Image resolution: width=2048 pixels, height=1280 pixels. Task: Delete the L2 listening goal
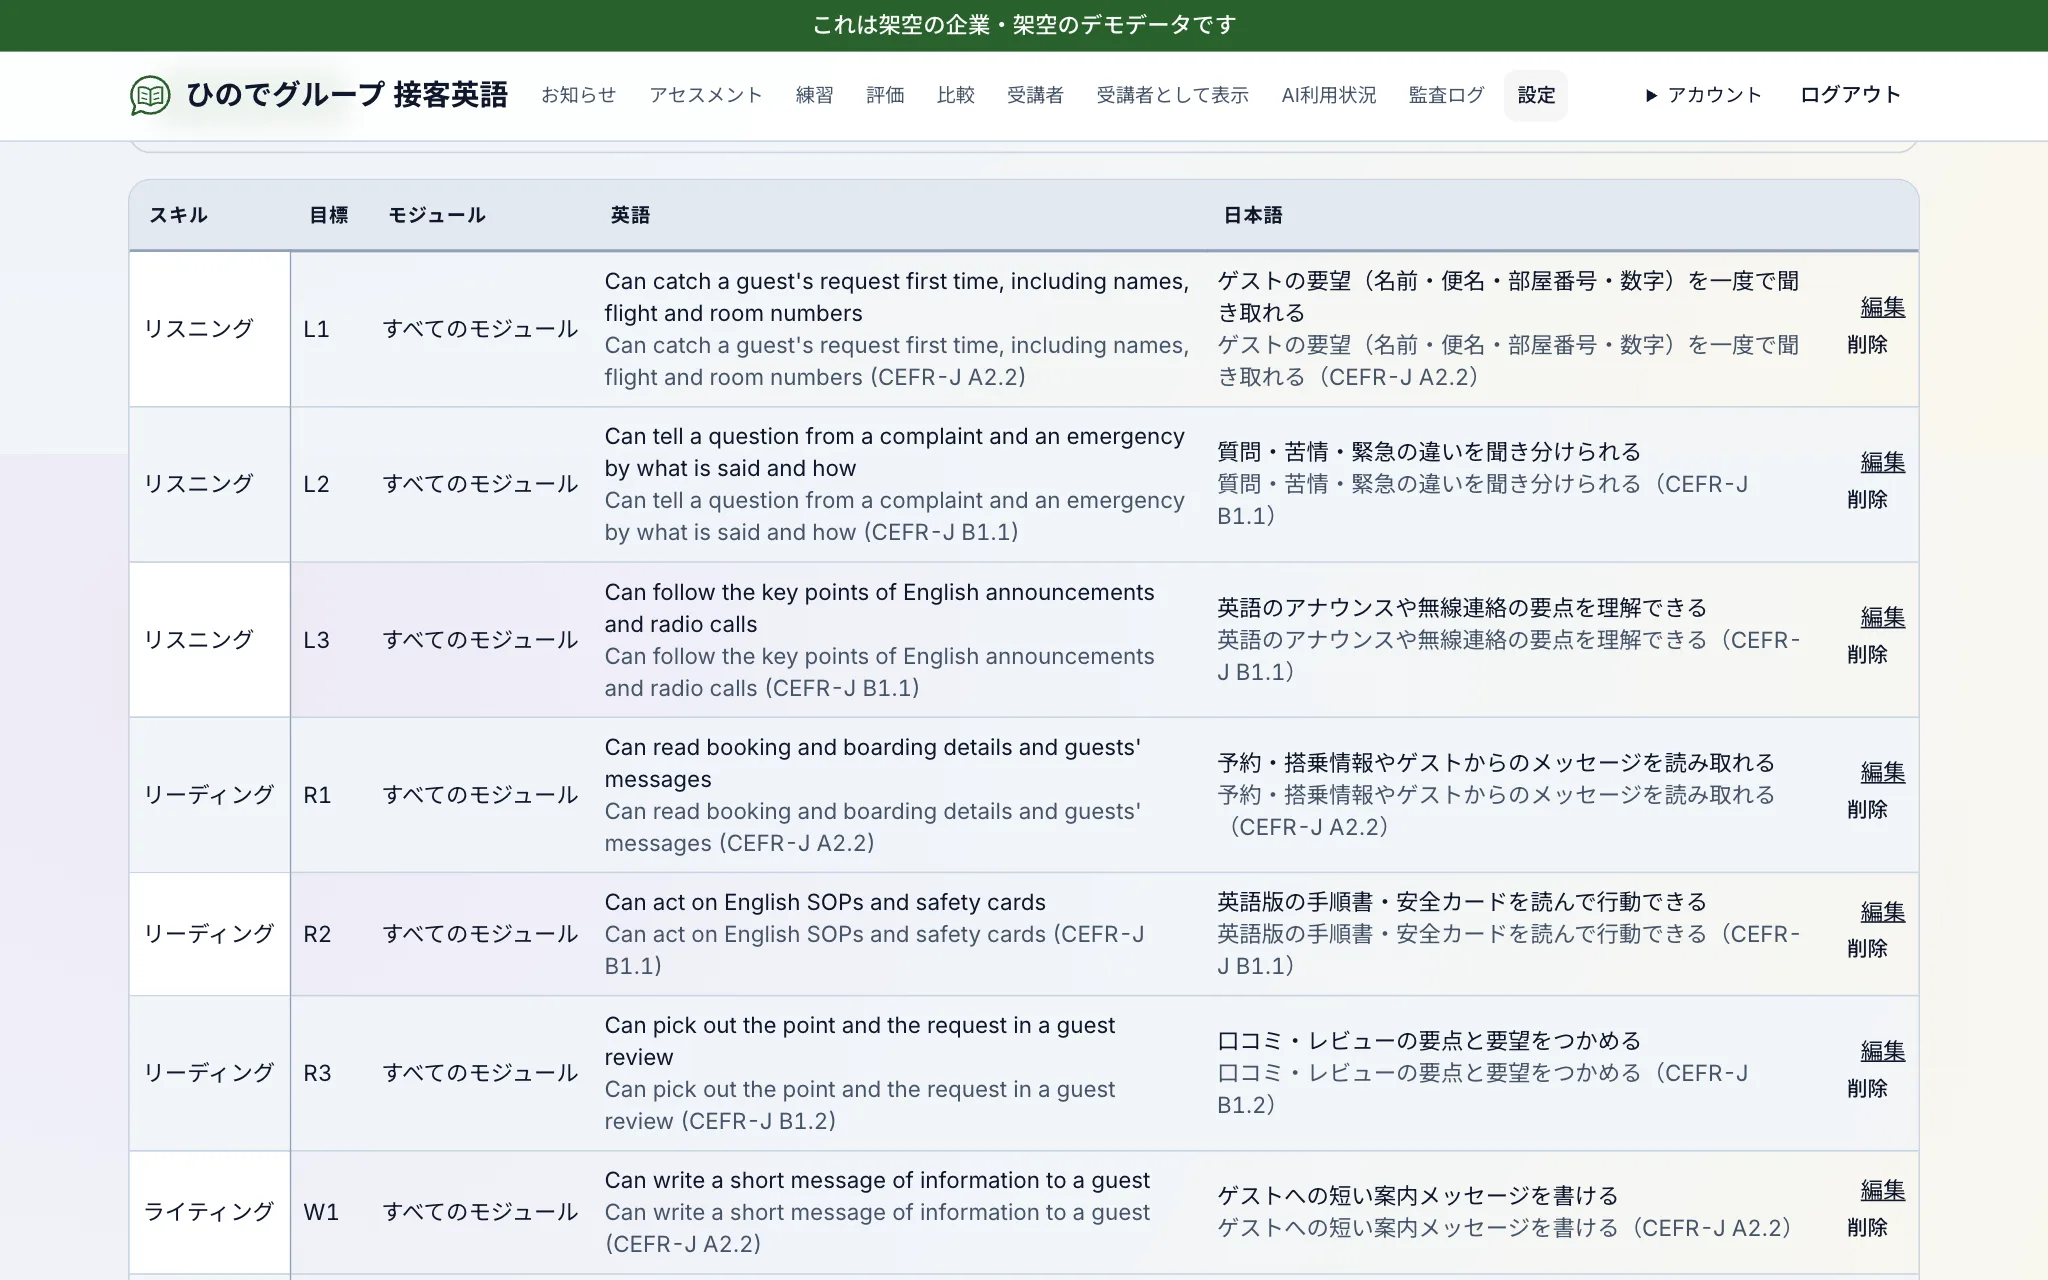1867,499
